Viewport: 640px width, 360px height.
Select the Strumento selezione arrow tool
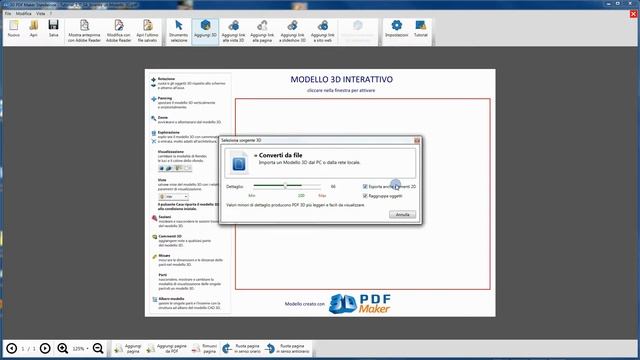tap(179, 31)
